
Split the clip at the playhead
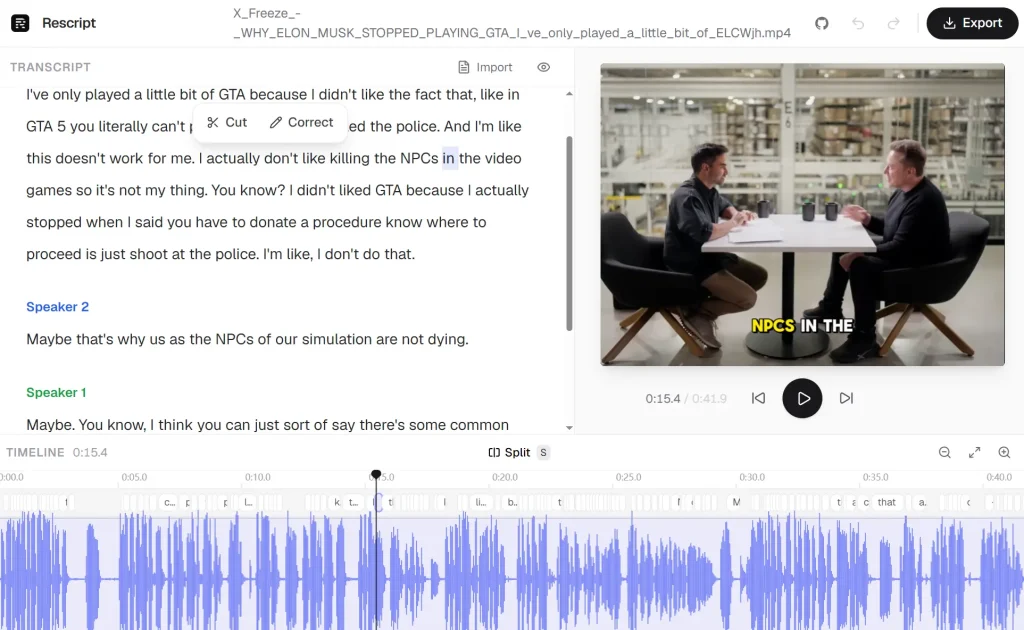click(518, 452)
